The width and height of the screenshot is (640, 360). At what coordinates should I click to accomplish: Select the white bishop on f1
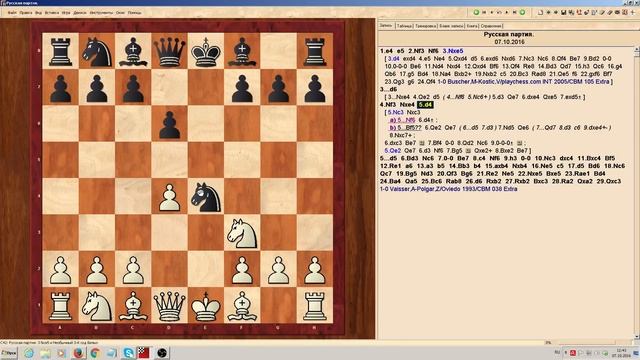click(242, 306)
